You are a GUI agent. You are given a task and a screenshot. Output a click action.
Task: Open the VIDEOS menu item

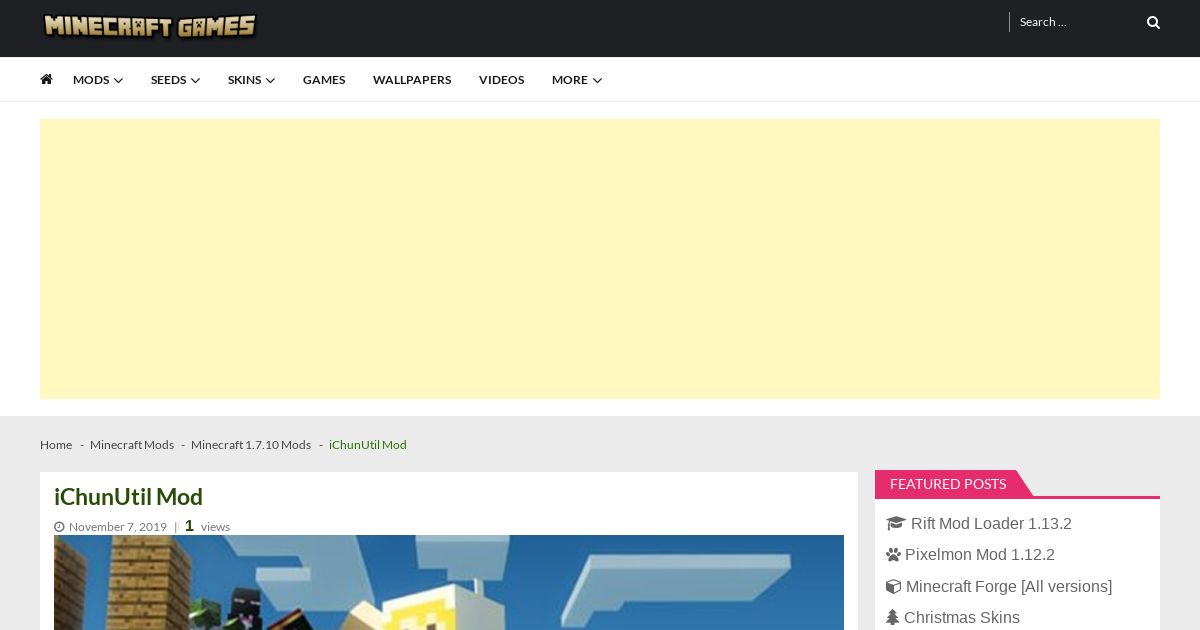coord(501,80)
